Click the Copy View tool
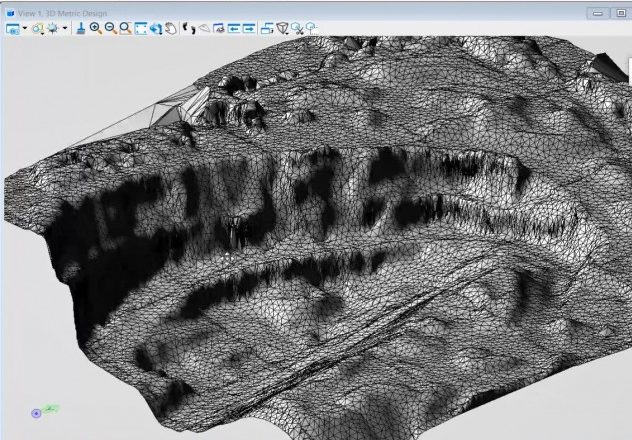The image size is (632, 440). tap(267, 29)
